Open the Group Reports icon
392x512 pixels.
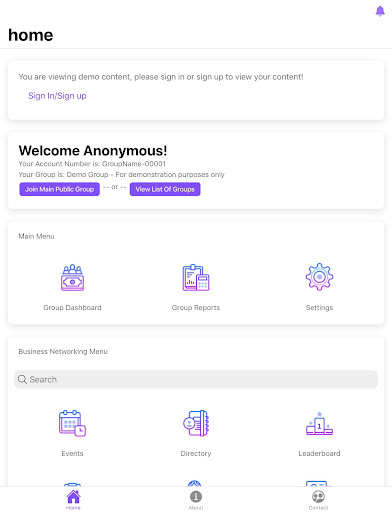point(196,277)
